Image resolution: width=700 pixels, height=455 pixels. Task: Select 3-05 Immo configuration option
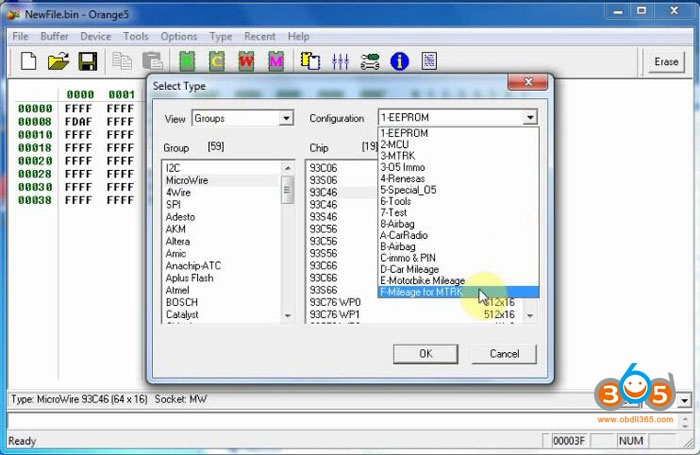click(458, 167)
